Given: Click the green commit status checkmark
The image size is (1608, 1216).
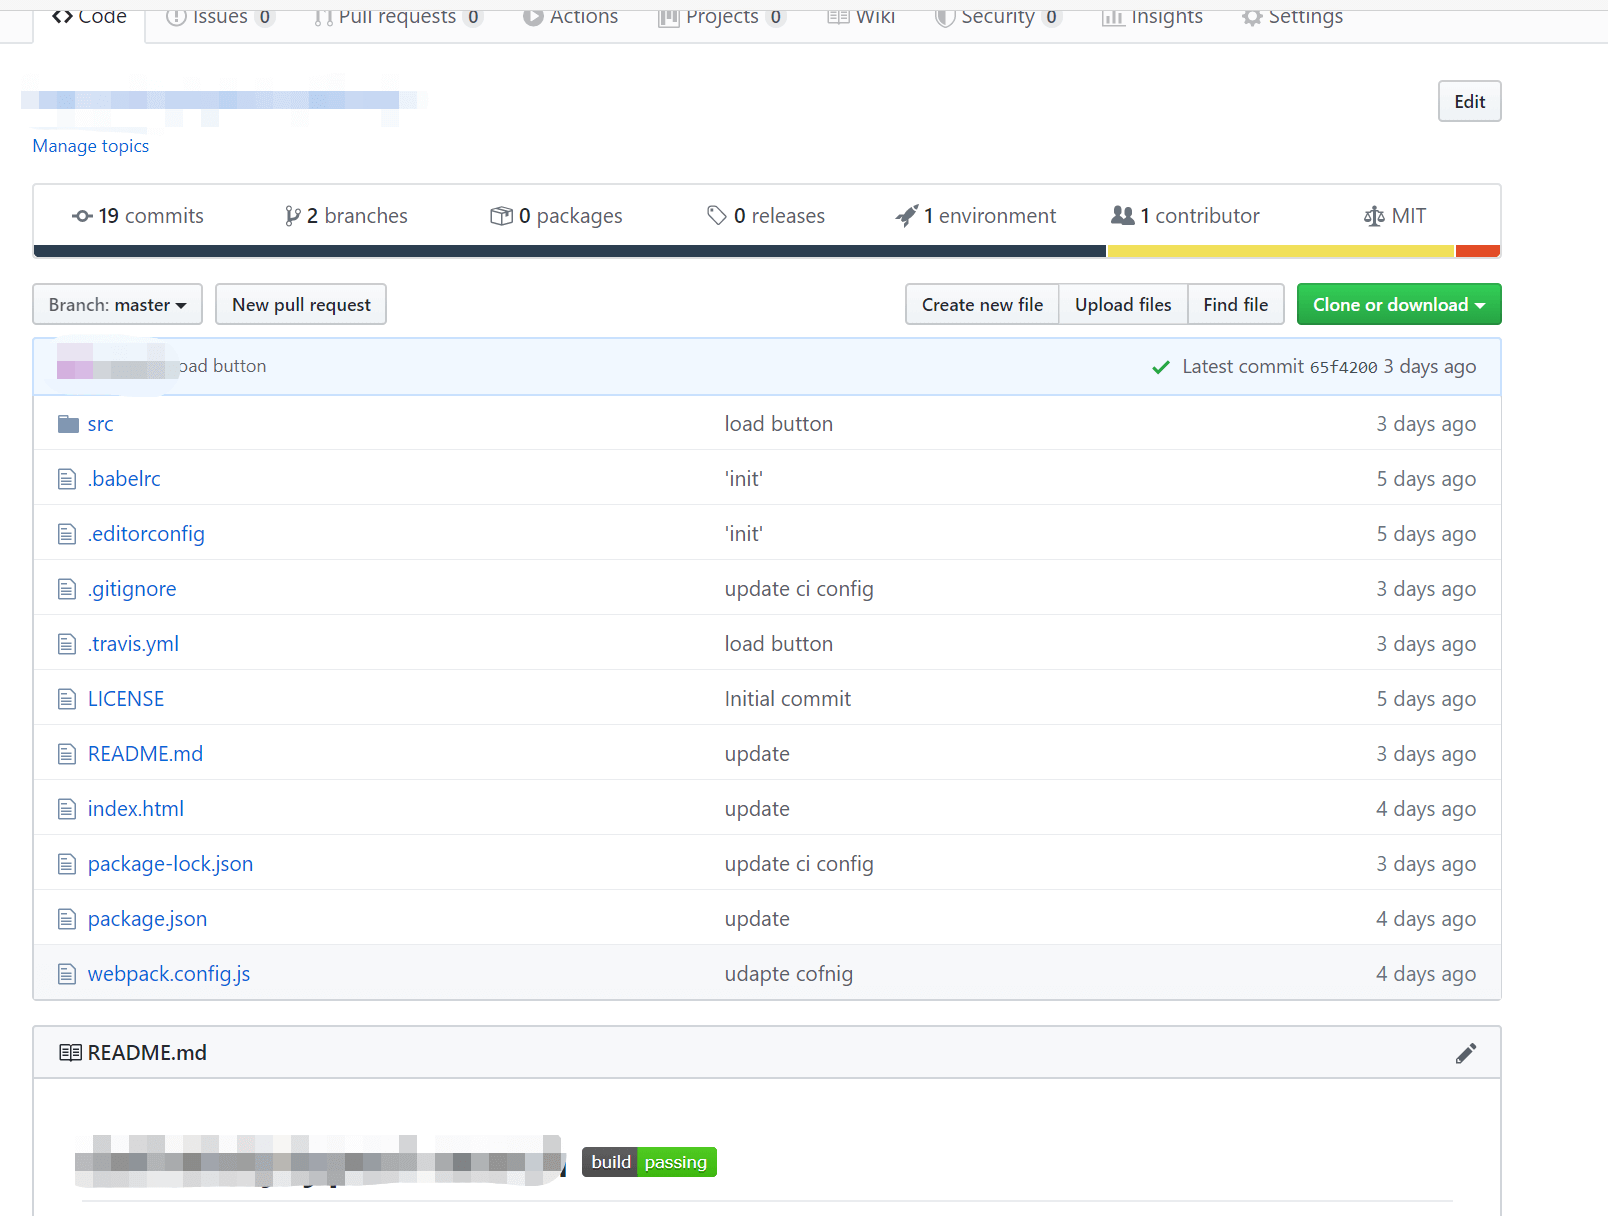Looking at the screenshot, I should point(1161,367).
